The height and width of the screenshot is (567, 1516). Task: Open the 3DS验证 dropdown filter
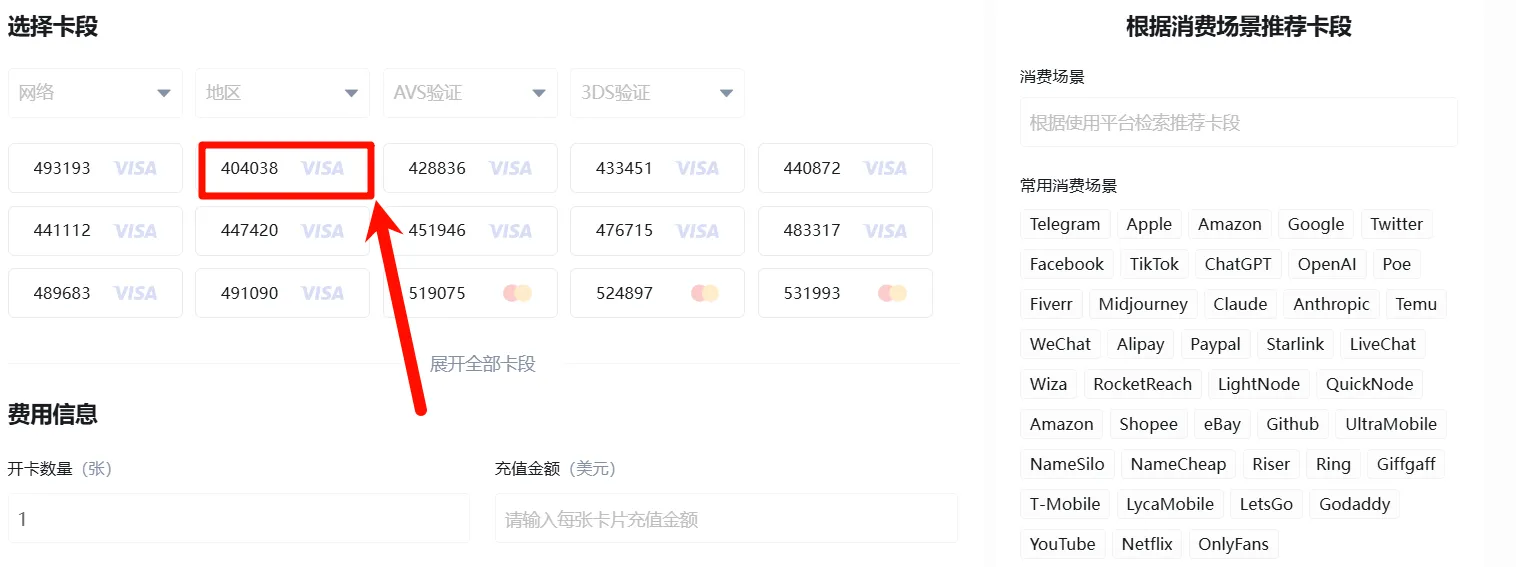(x=657, y=93)
